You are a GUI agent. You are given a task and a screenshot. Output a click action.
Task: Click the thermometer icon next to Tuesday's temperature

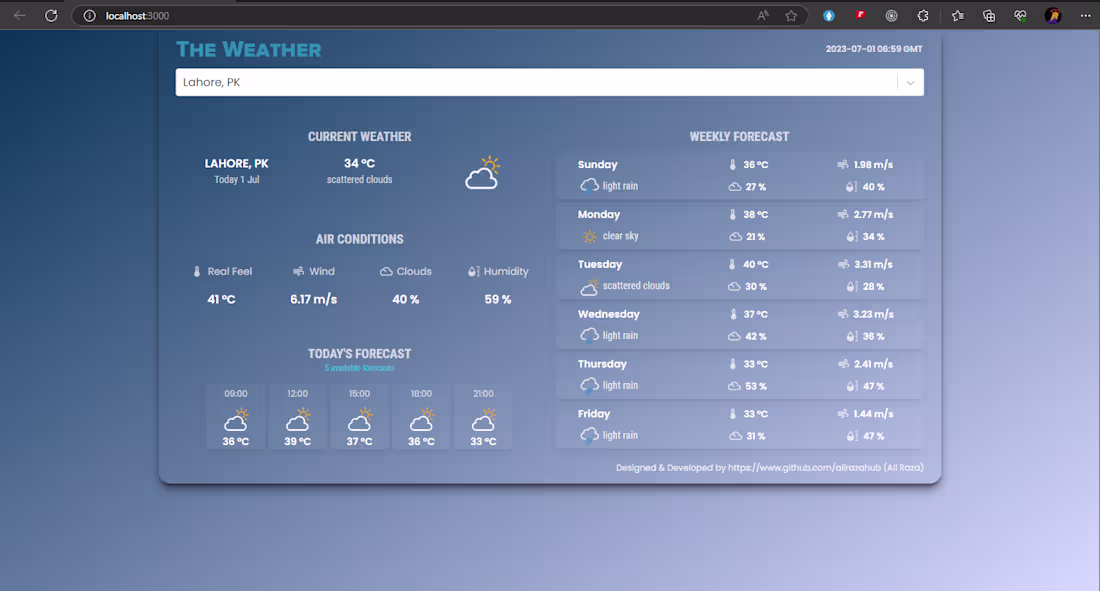pos(734,264)
